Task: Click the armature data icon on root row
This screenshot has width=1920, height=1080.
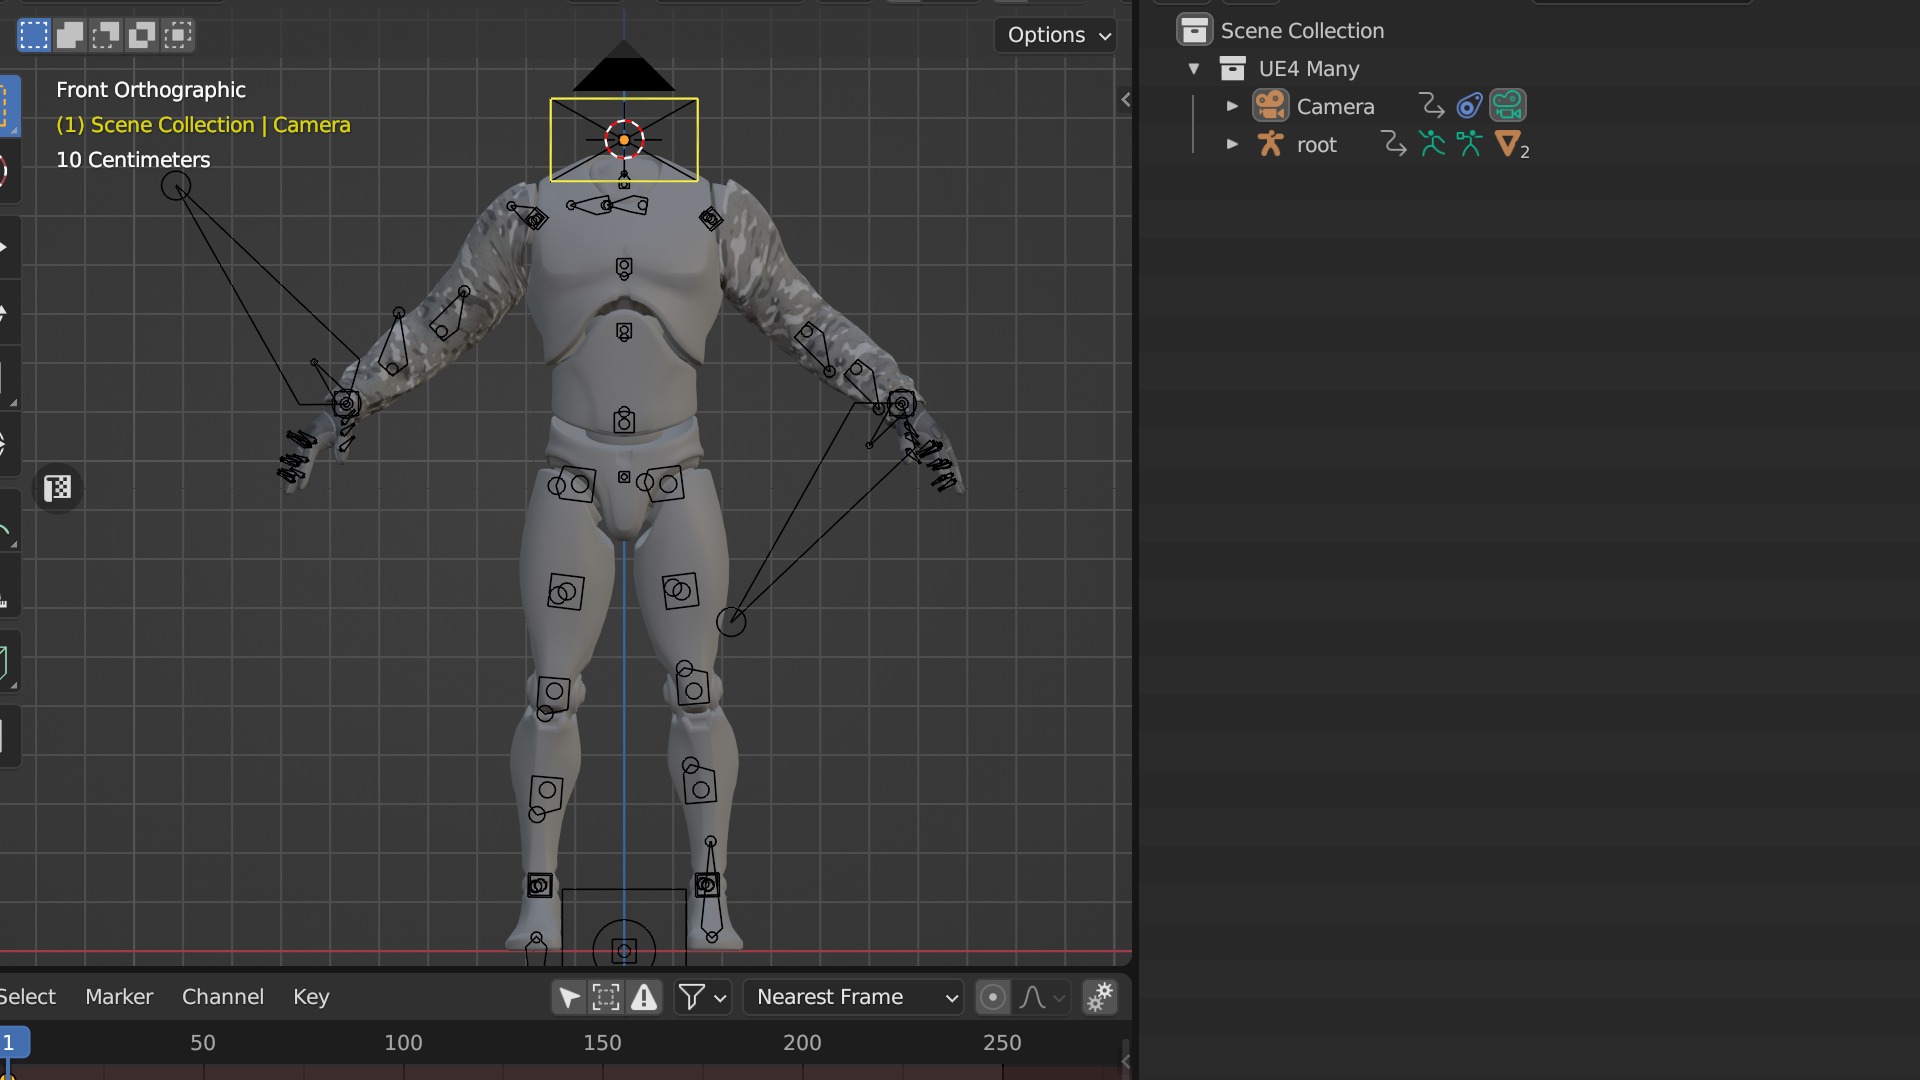Action: coord(1469,144)
